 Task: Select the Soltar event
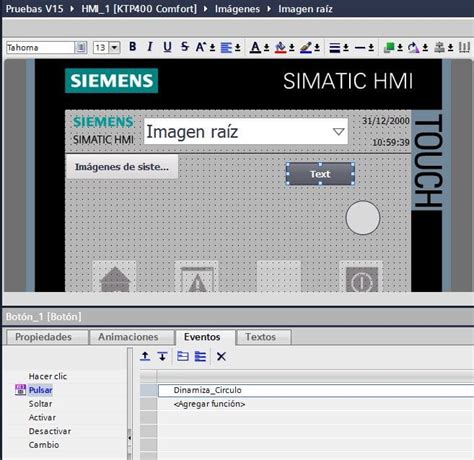[x=40, y=404]
